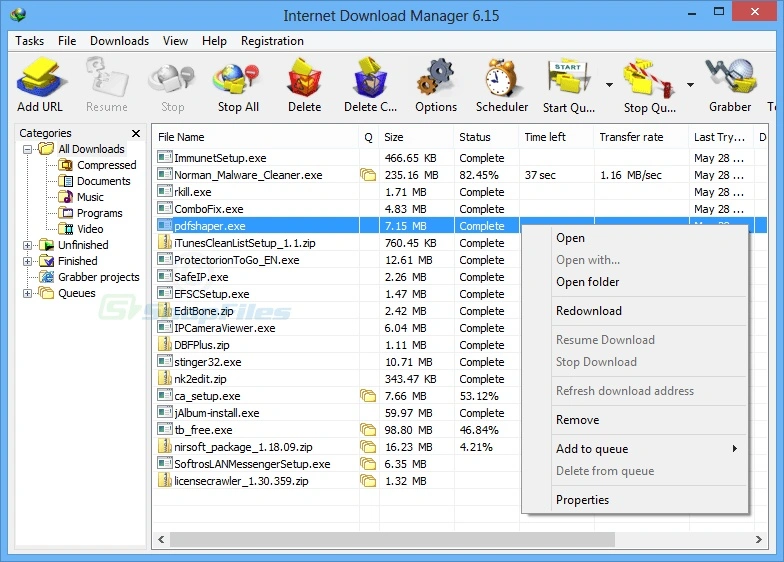Select the nk2edit.zip download row

(338, 379)
